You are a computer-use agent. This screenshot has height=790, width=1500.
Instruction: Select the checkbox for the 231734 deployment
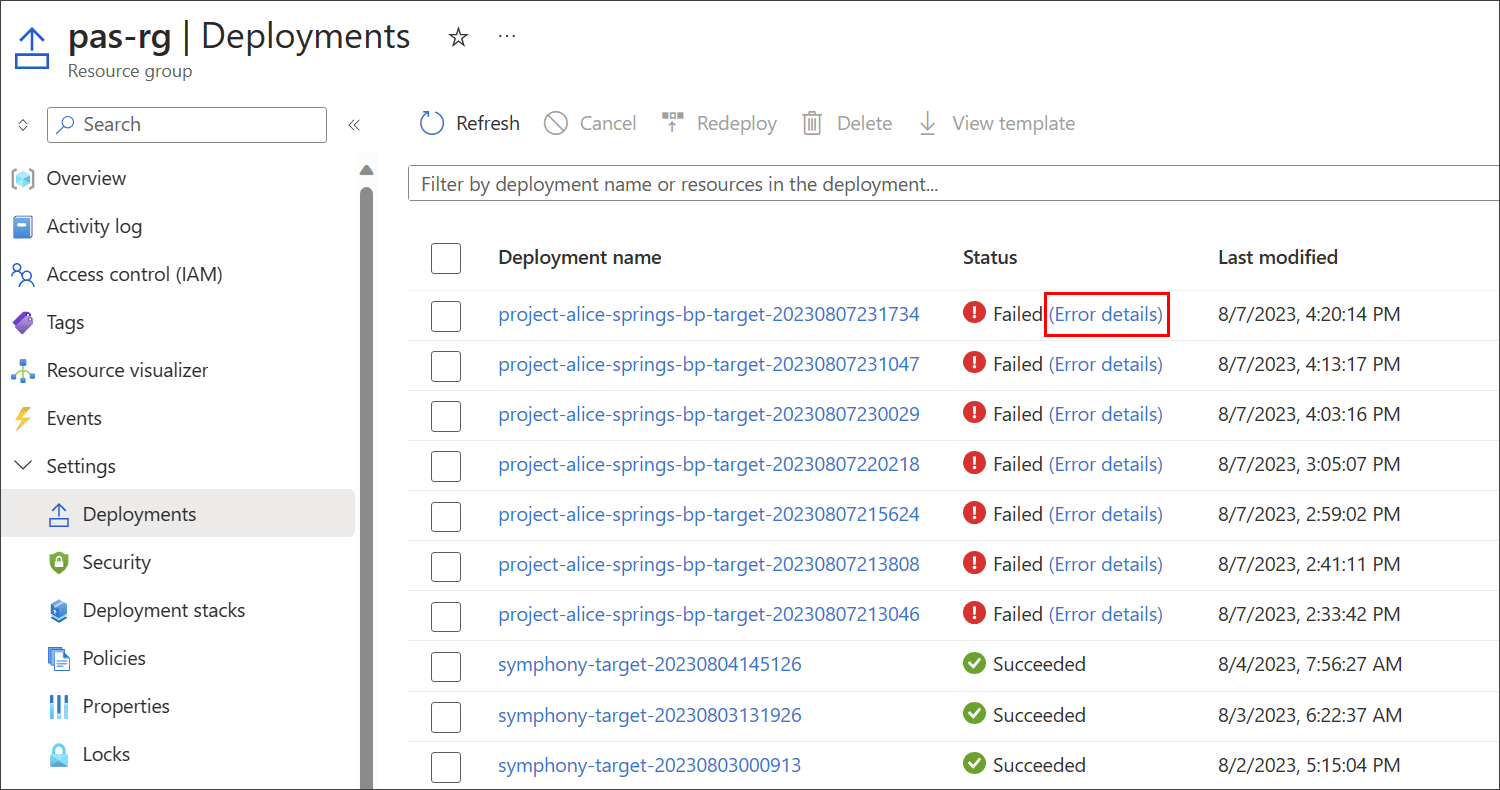pyautogui.click(x=446, y=314)
